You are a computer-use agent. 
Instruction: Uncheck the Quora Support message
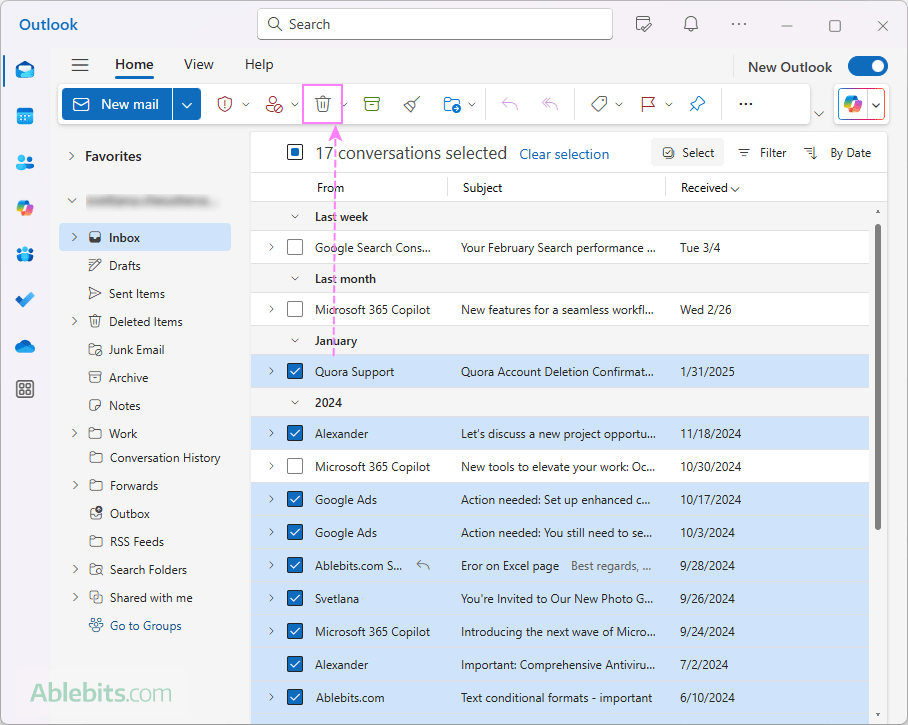(x=295, y=372)
